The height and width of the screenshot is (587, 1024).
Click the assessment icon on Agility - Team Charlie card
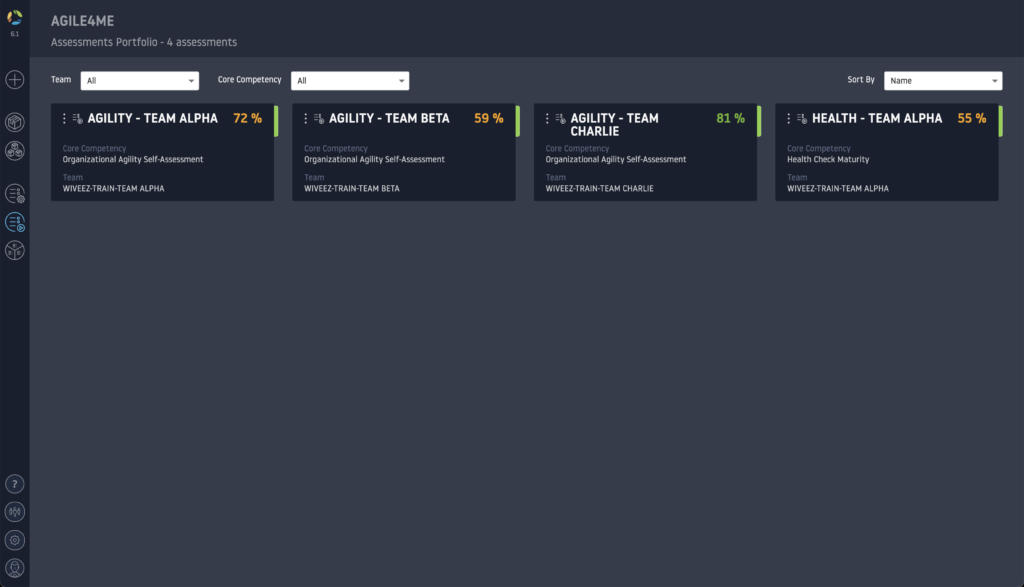click(560, 118)
